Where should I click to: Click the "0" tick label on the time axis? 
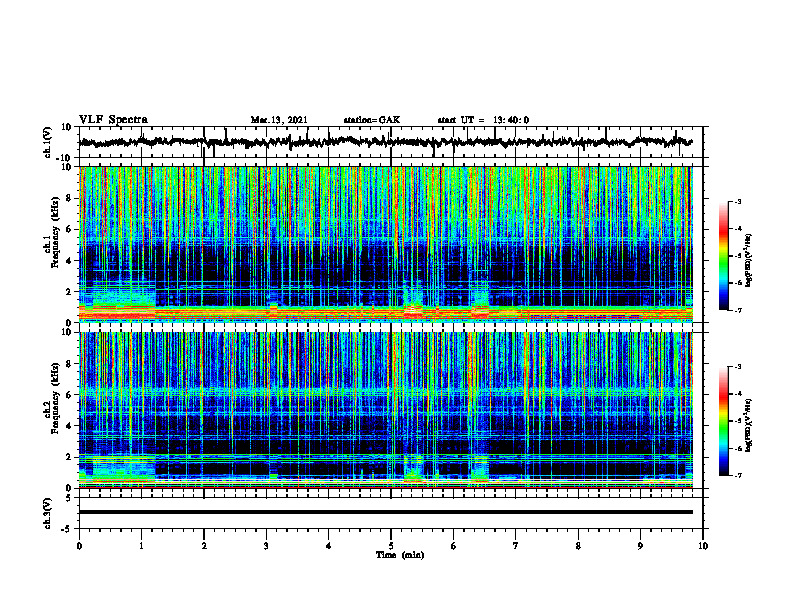(x=79, y=546)
